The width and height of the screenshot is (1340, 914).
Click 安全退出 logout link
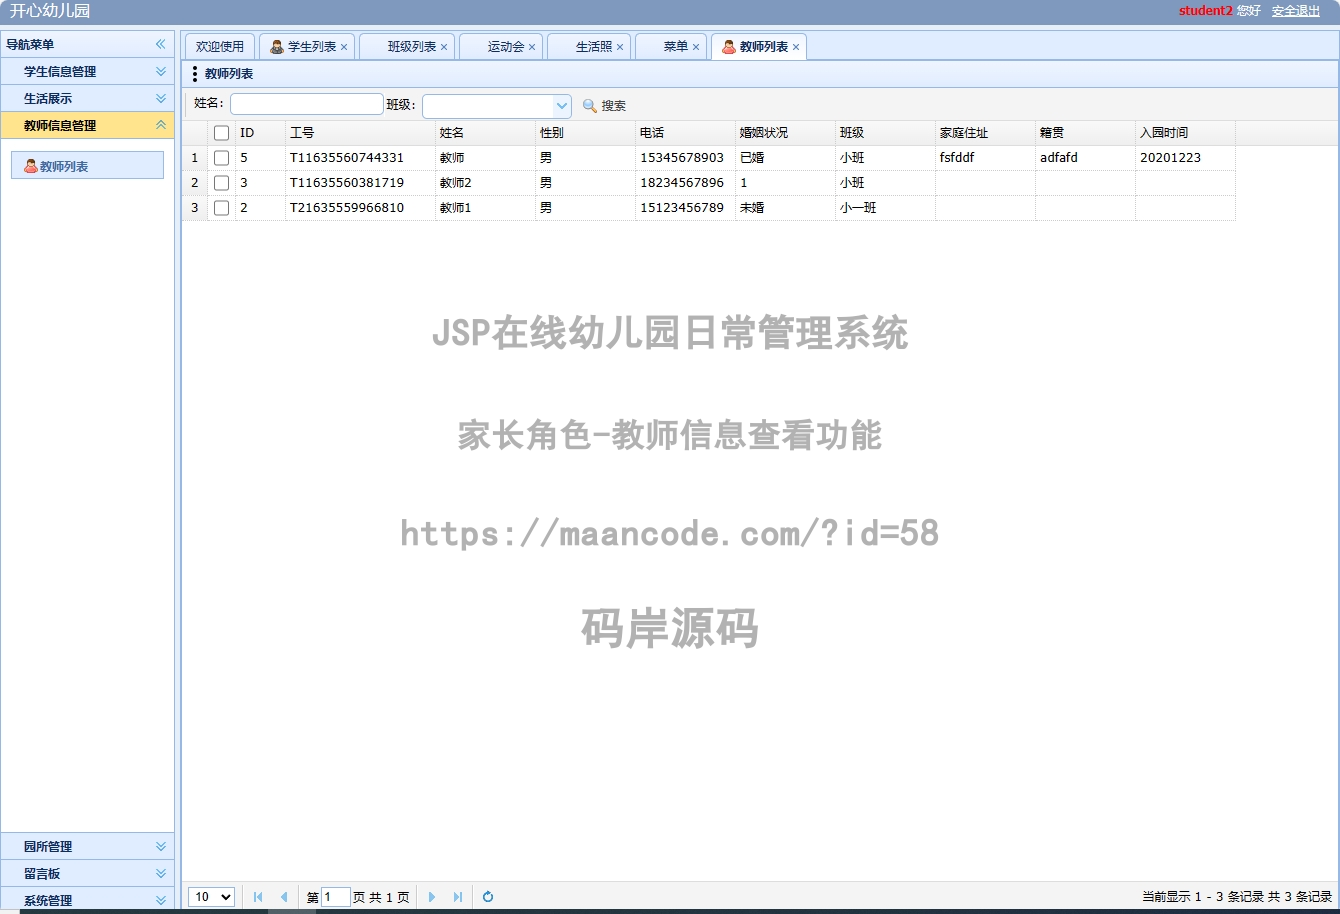click(1296, 11)
